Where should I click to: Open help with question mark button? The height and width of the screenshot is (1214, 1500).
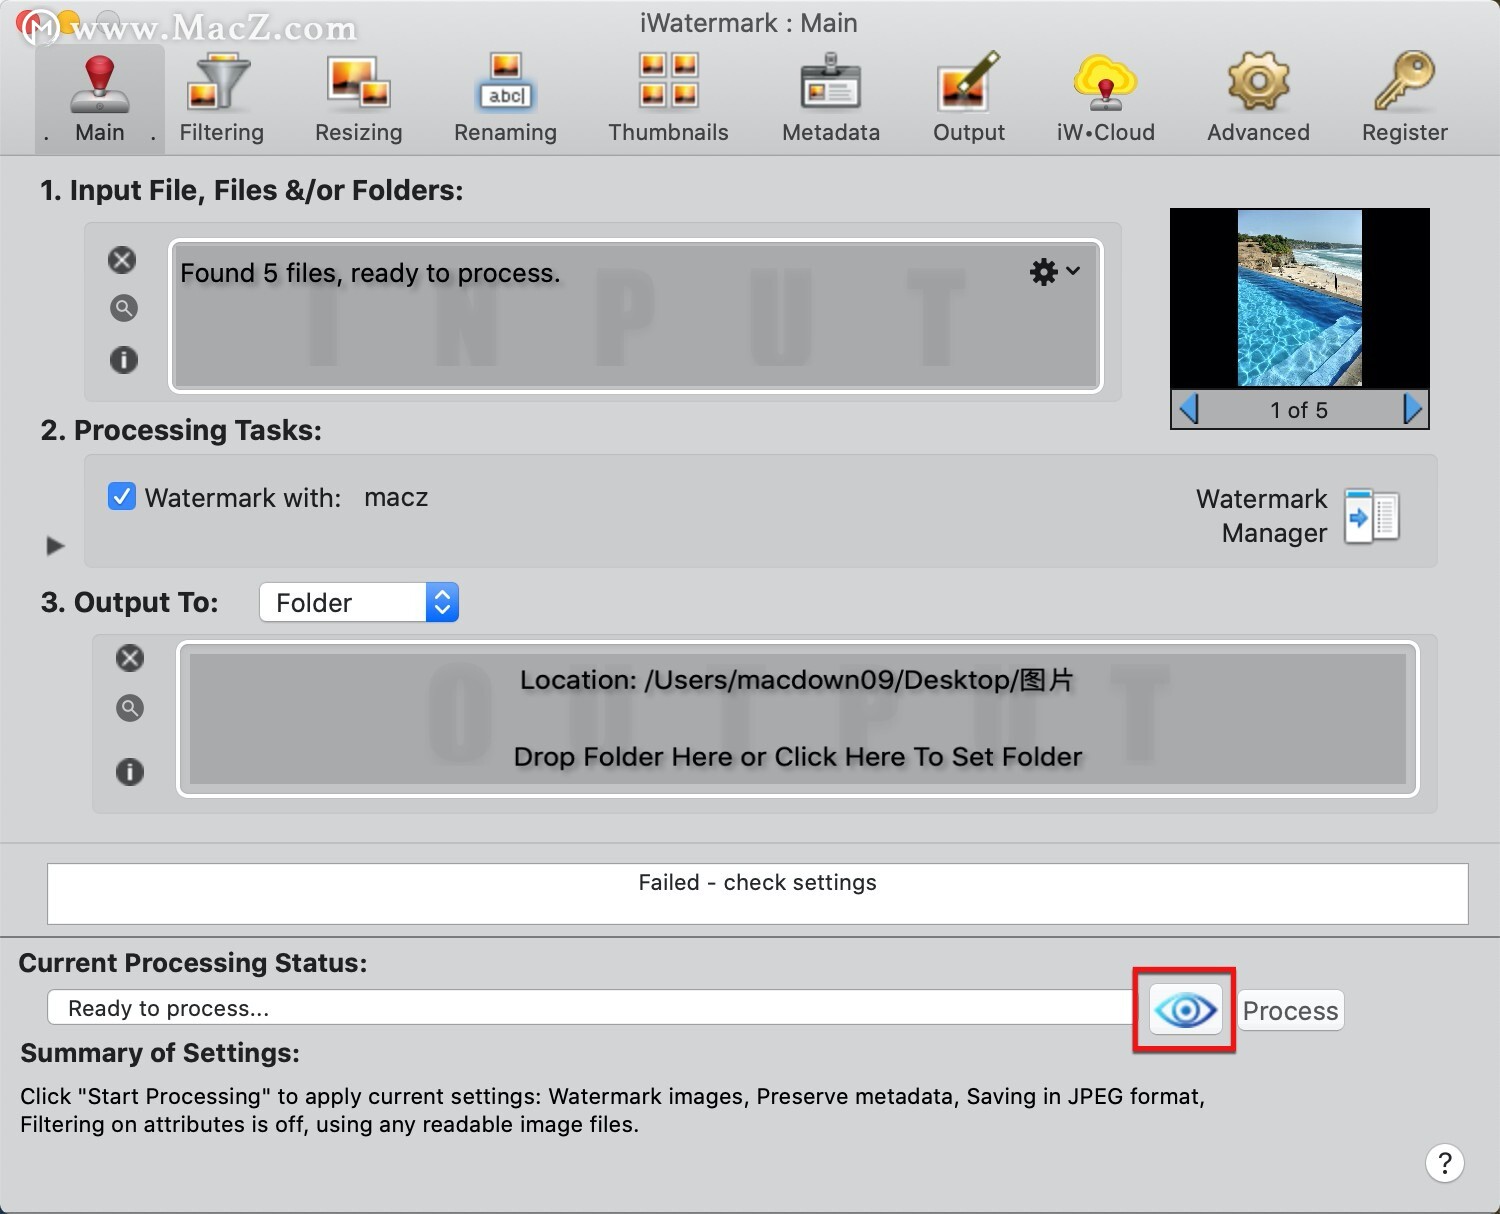(x=1444, y=1163)
